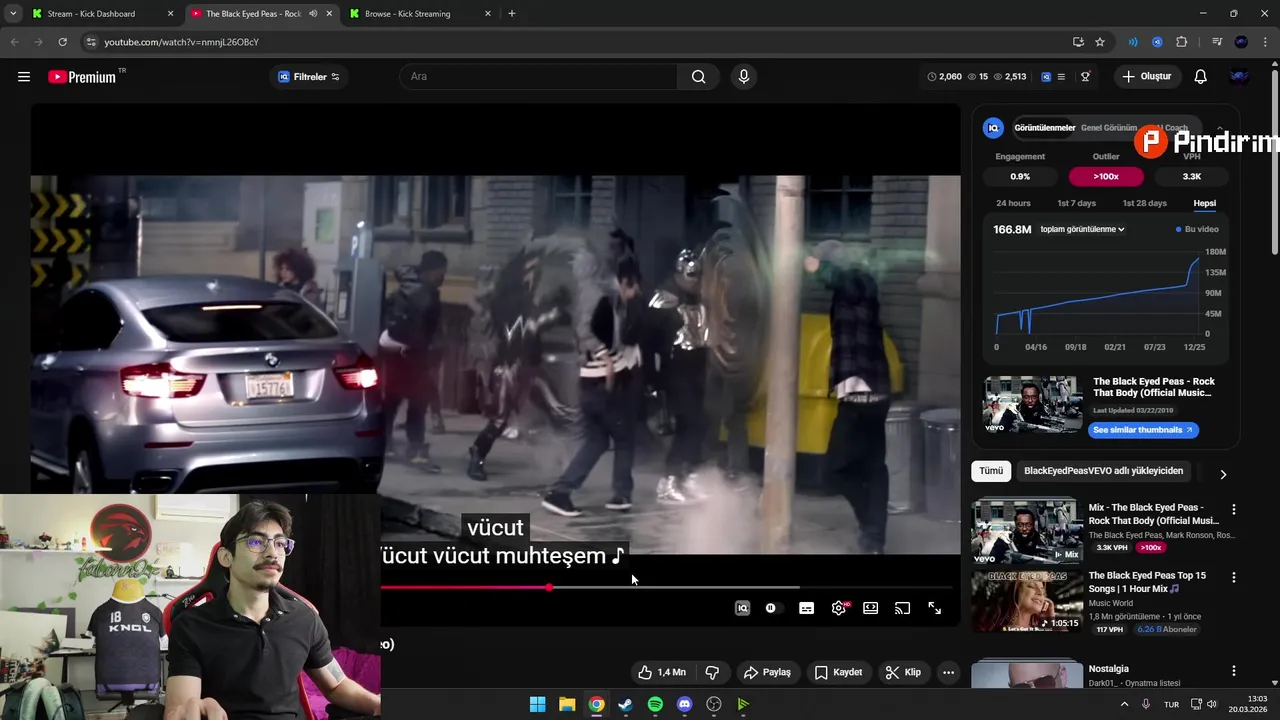The width and height of the screenshot is (1280, 720).
Task: Open toplam görüntülenme dropdown
Action: tap(1082, 229)
